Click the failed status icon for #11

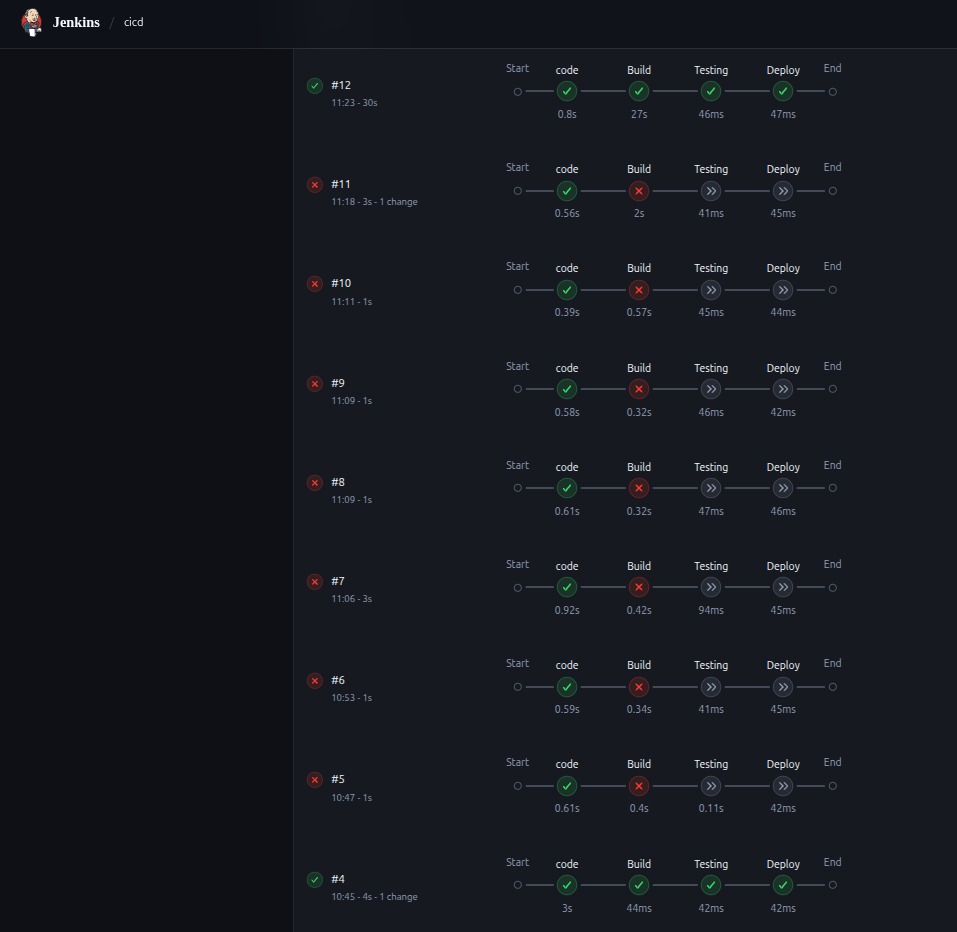tap(315, 184)
